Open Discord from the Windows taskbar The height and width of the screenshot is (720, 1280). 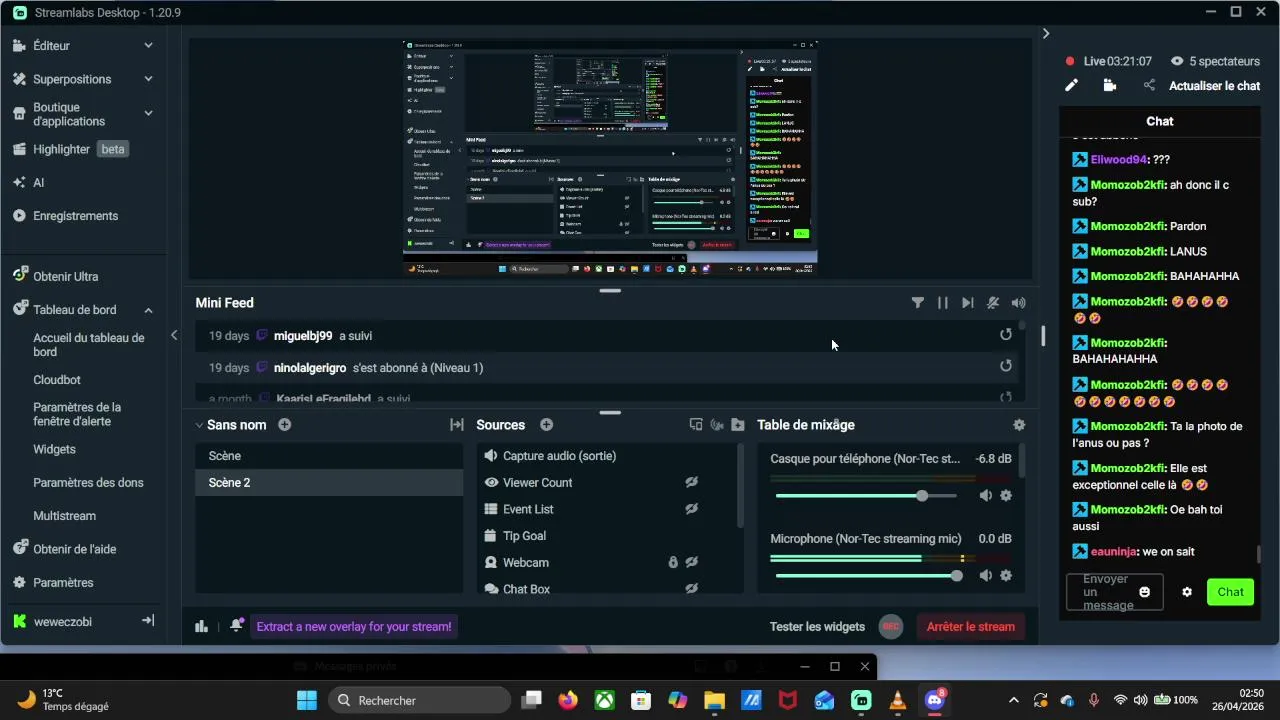[x=936, y=700]
